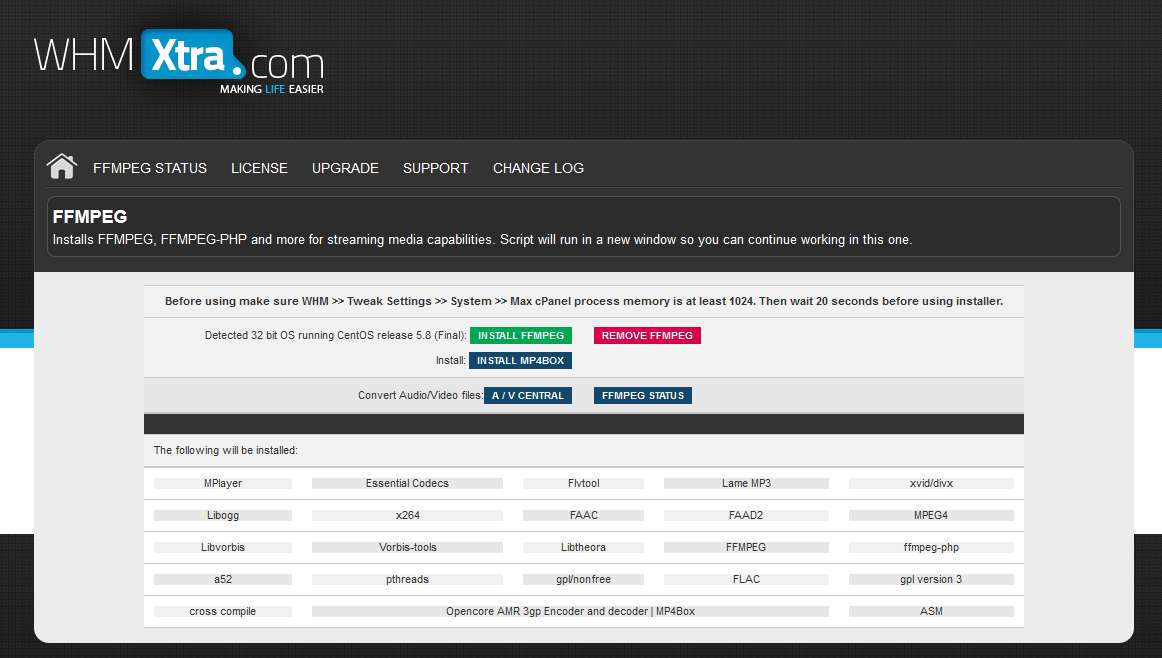View the CHANGE LOG page
This screenshot has height=658, width=1162.
pos(538,168)
